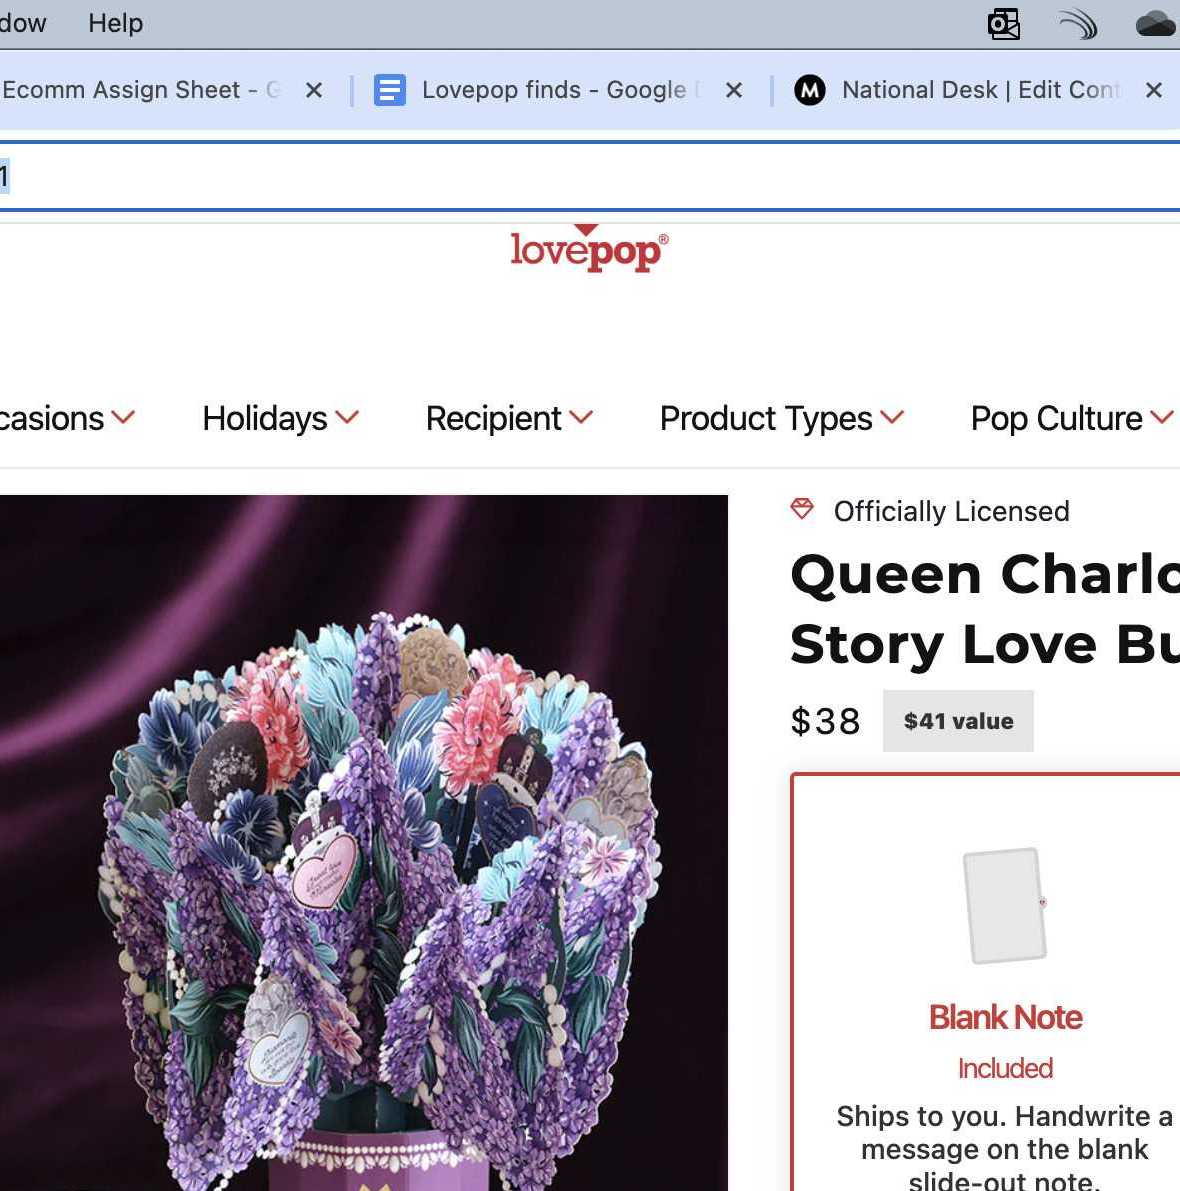Open the cloud icon in the menu bar

click(x=1156, y=24)
